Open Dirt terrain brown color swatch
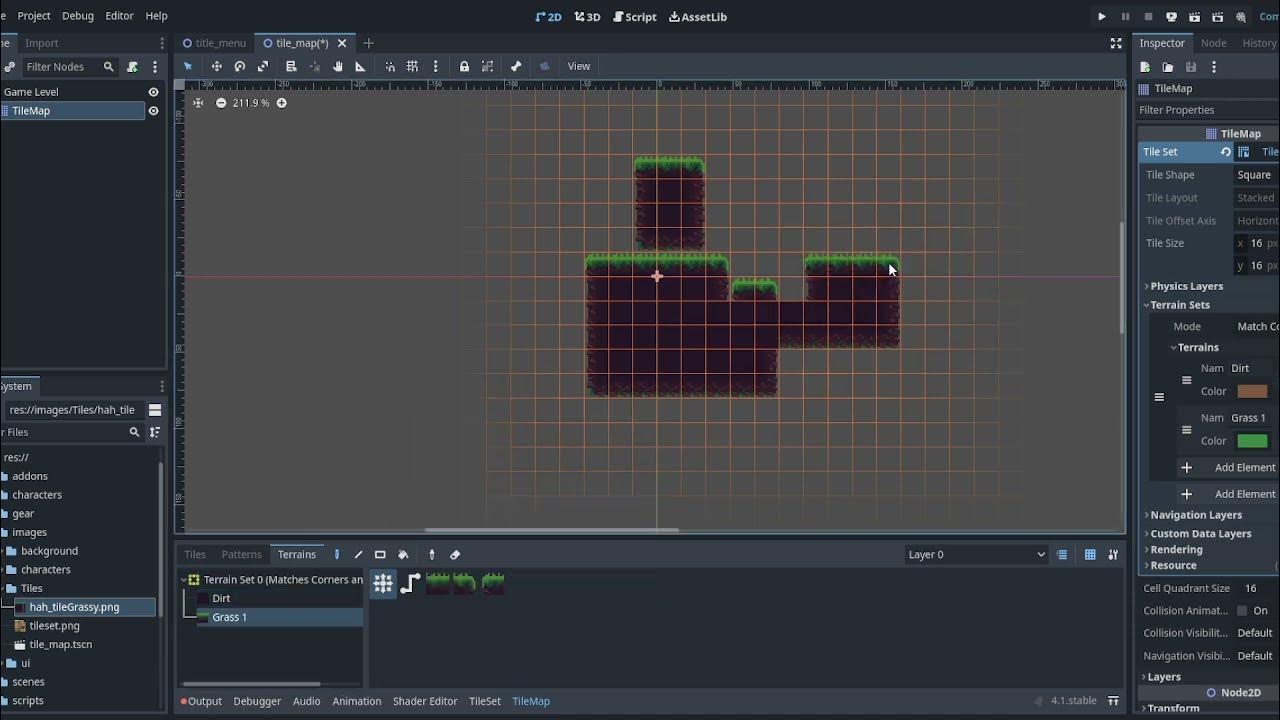This screenshot has width=1280, height=720. point(1252,391)
